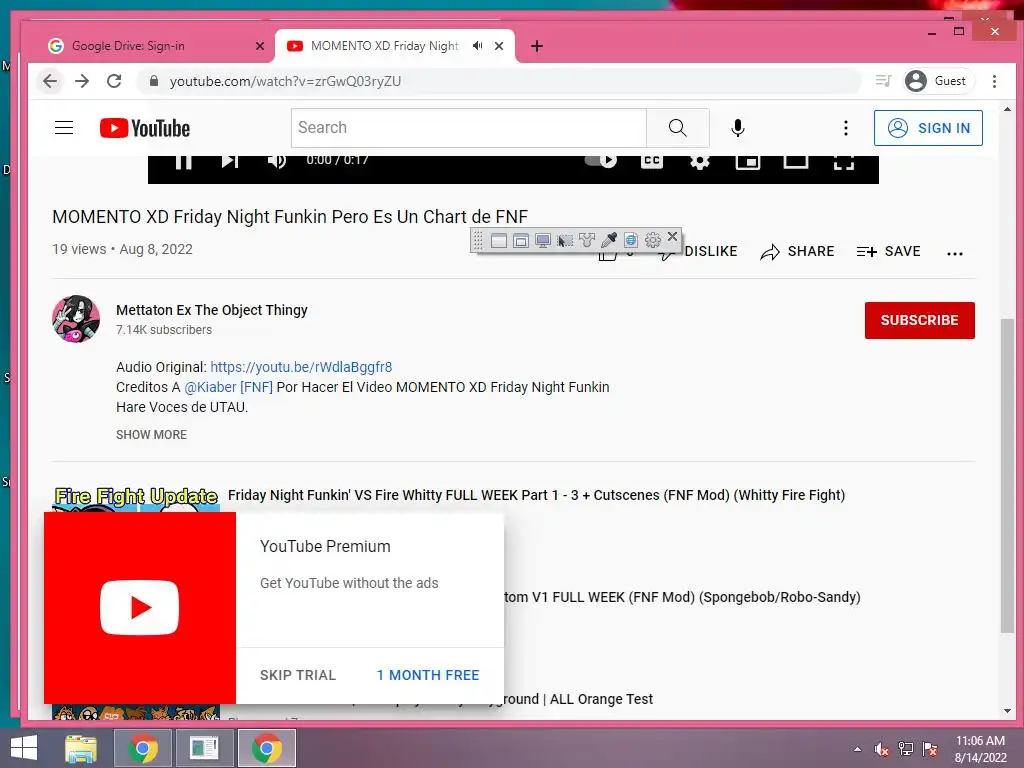The image size is (1024, 768).
Task: Open Chrome's three-dot customize menu
Action: pos(994,81)
